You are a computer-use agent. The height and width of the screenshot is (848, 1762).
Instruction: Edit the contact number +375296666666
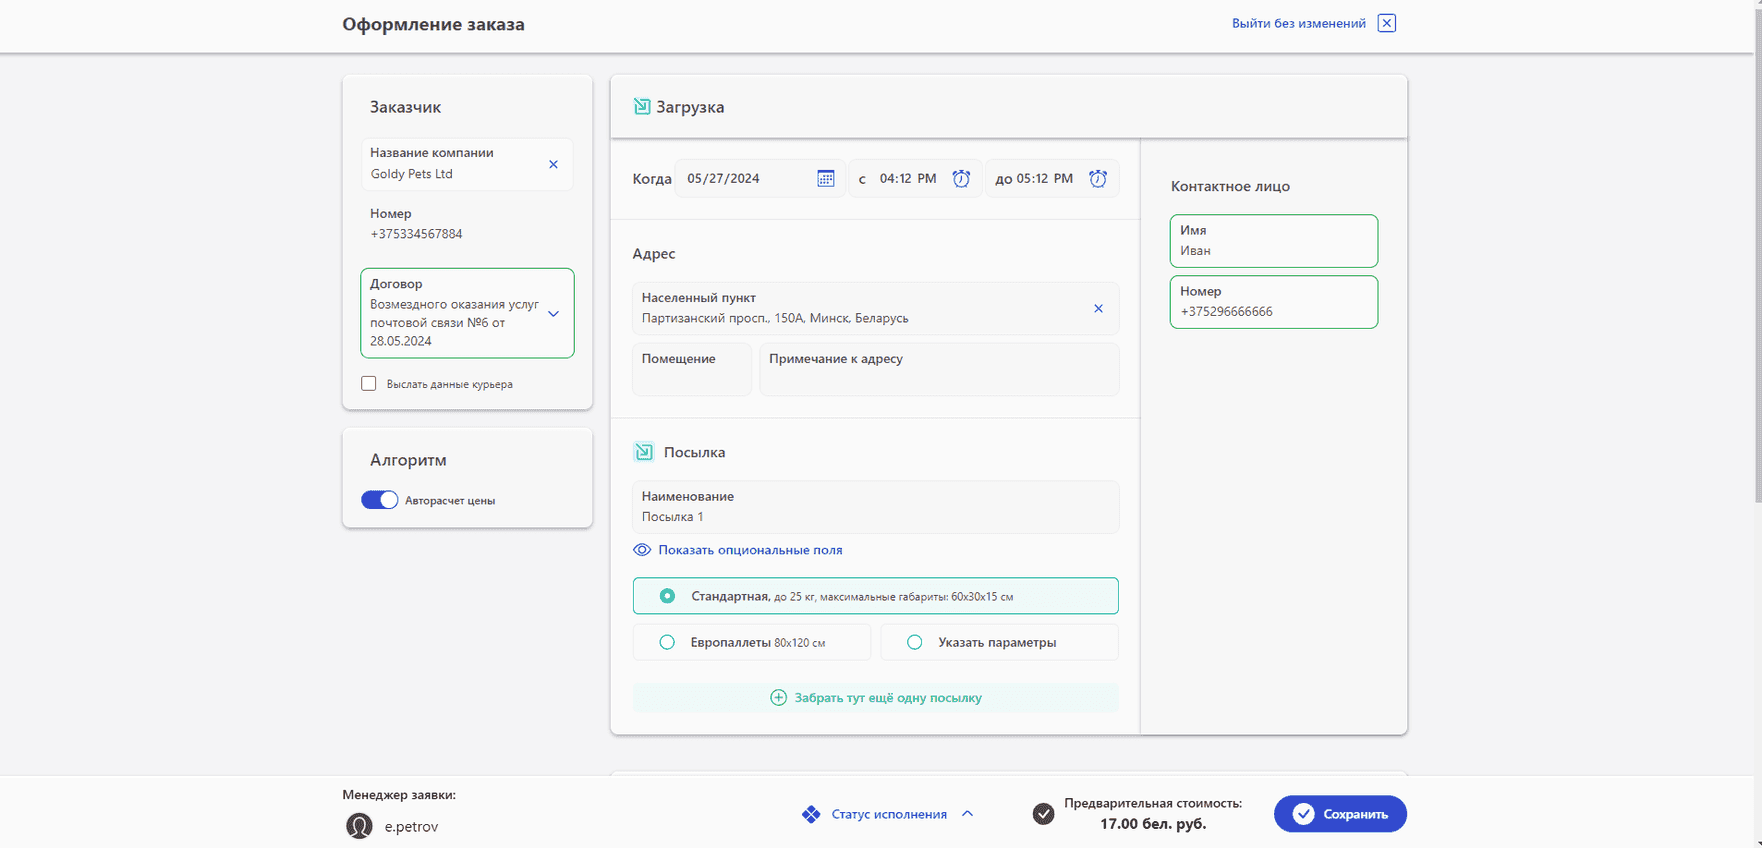(1273, 302)
